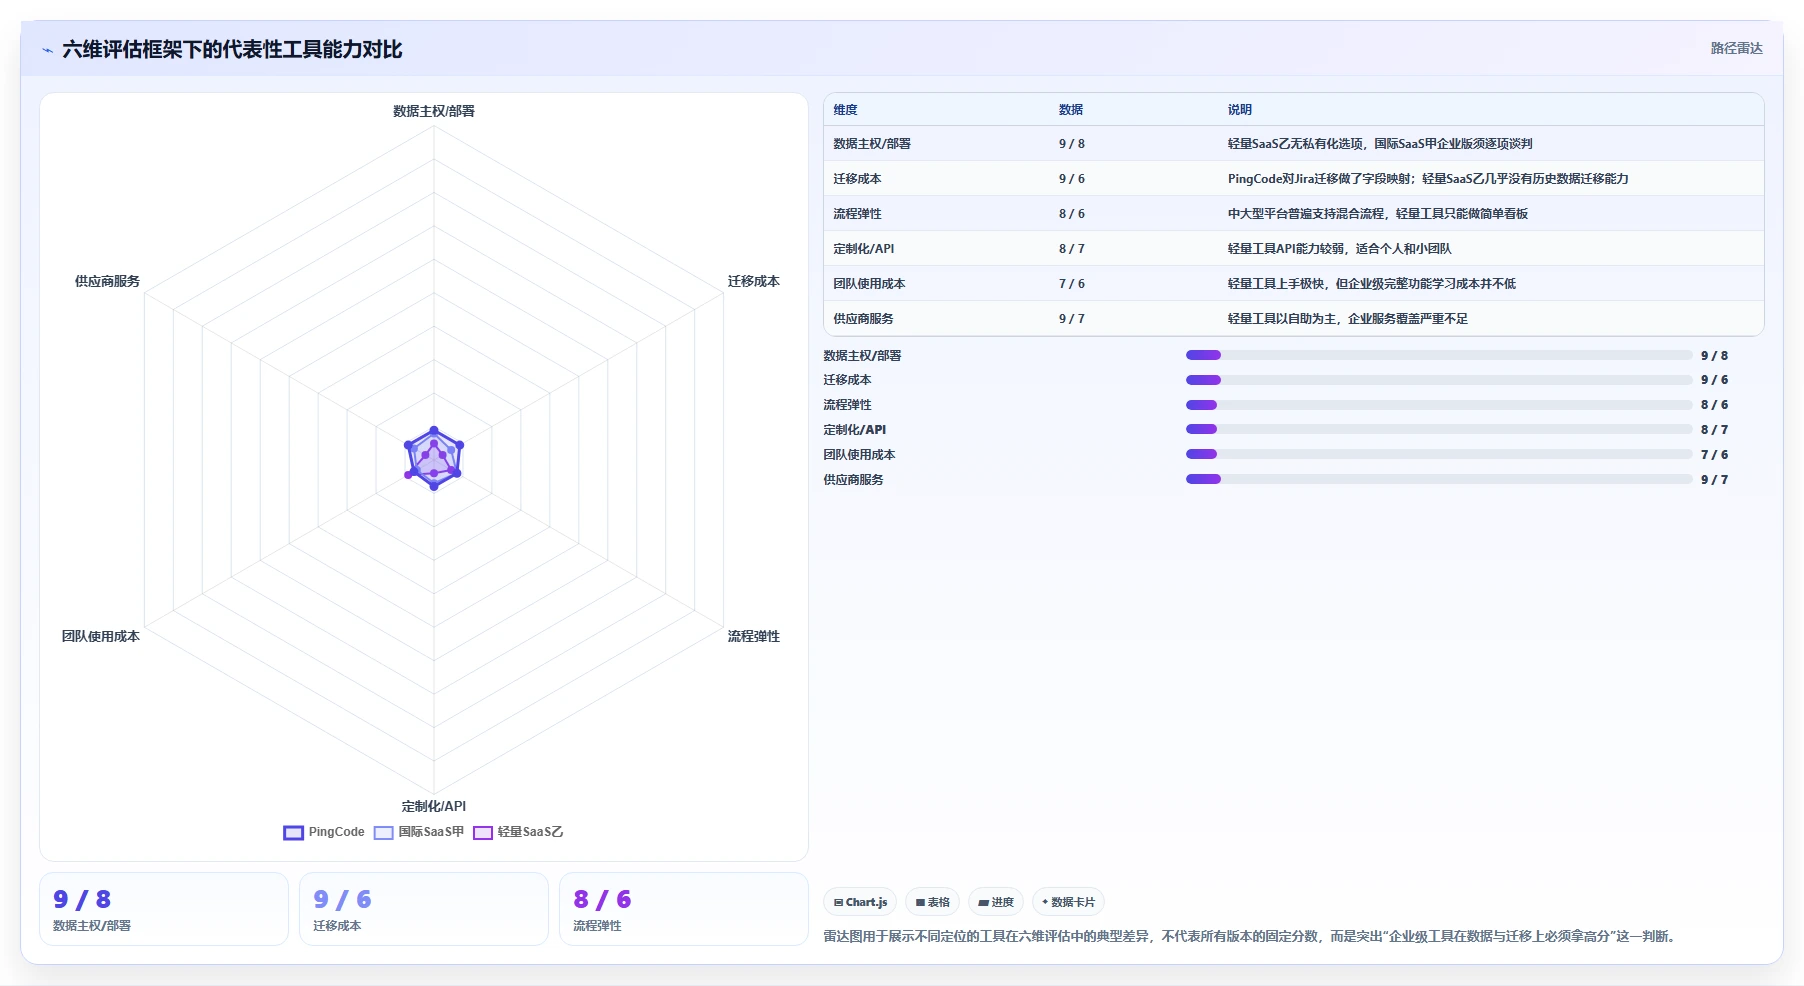The height and width of the screenshot is (986, 1804).
Task: Open the 9 / 8 数据主权/部署 stat card
Action: (x=164, y=909)
